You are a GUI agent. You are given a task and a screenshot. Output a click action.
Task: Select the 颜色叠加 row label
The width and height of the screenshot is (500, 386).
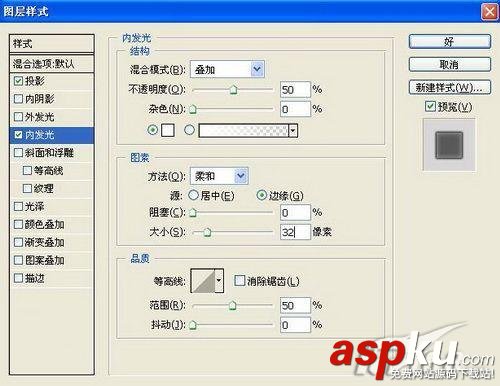pyautogui.click(x=44, y=224)
